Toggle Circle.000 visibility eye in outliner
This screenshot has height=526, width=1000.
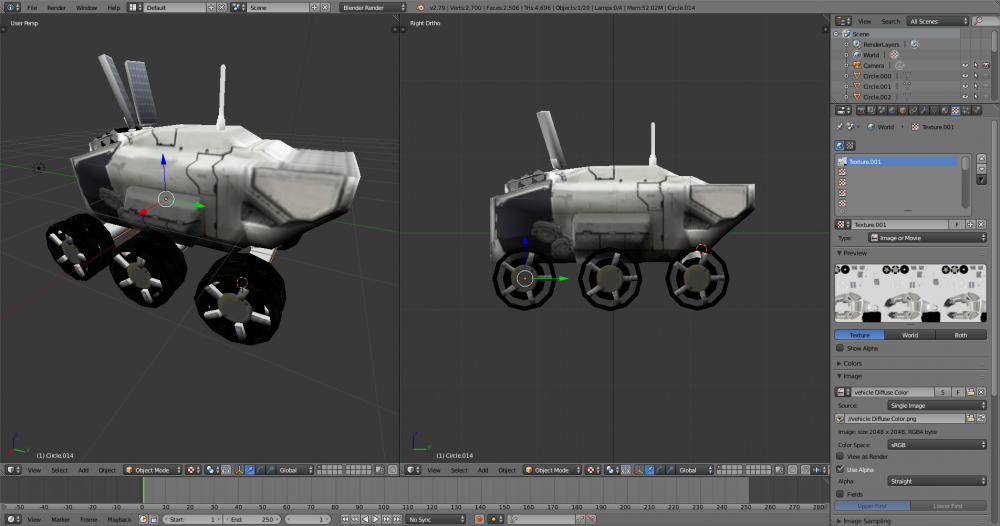coord(965,76)
